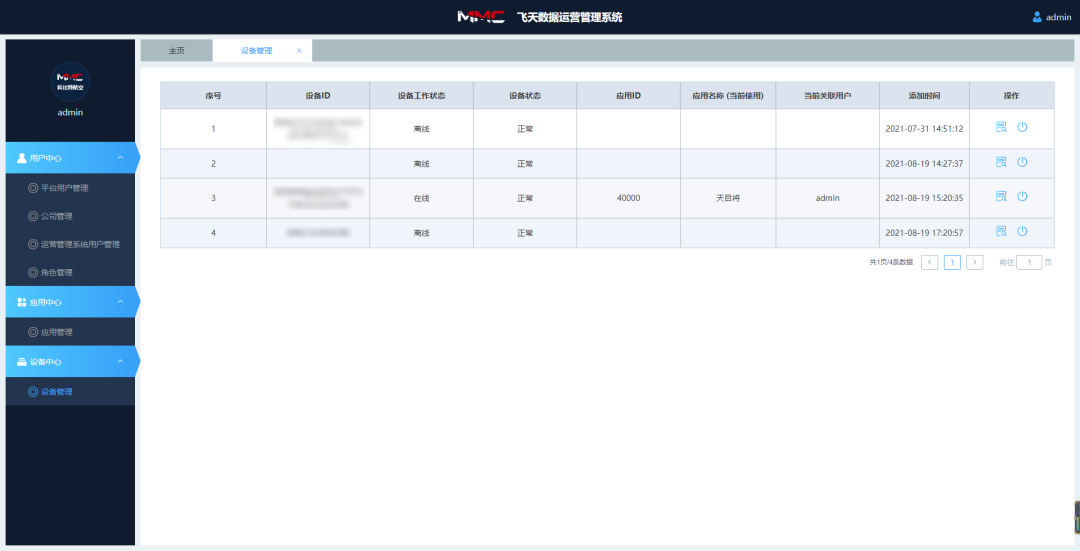Click the next page arrow button
Viewport: 1080px width, 551px height.
coord(974,262)
